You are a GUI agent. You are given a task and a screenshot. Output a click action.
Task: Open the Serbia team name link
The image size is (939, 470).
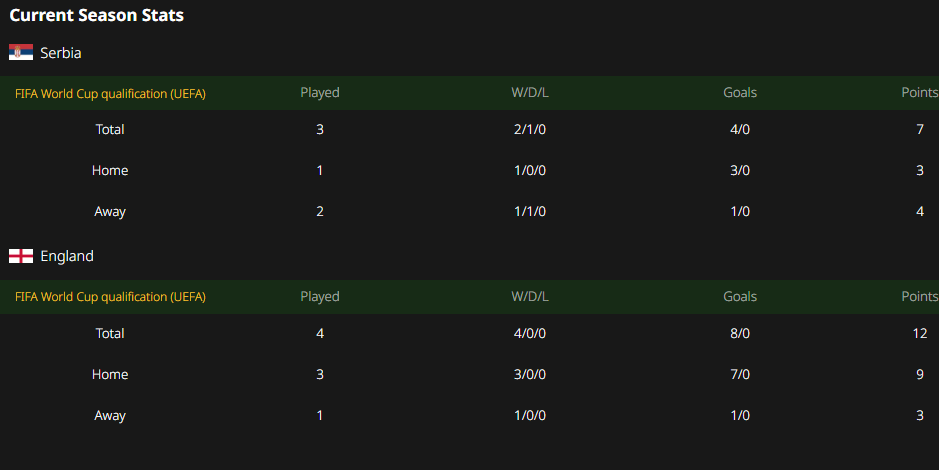click(60, 53)
